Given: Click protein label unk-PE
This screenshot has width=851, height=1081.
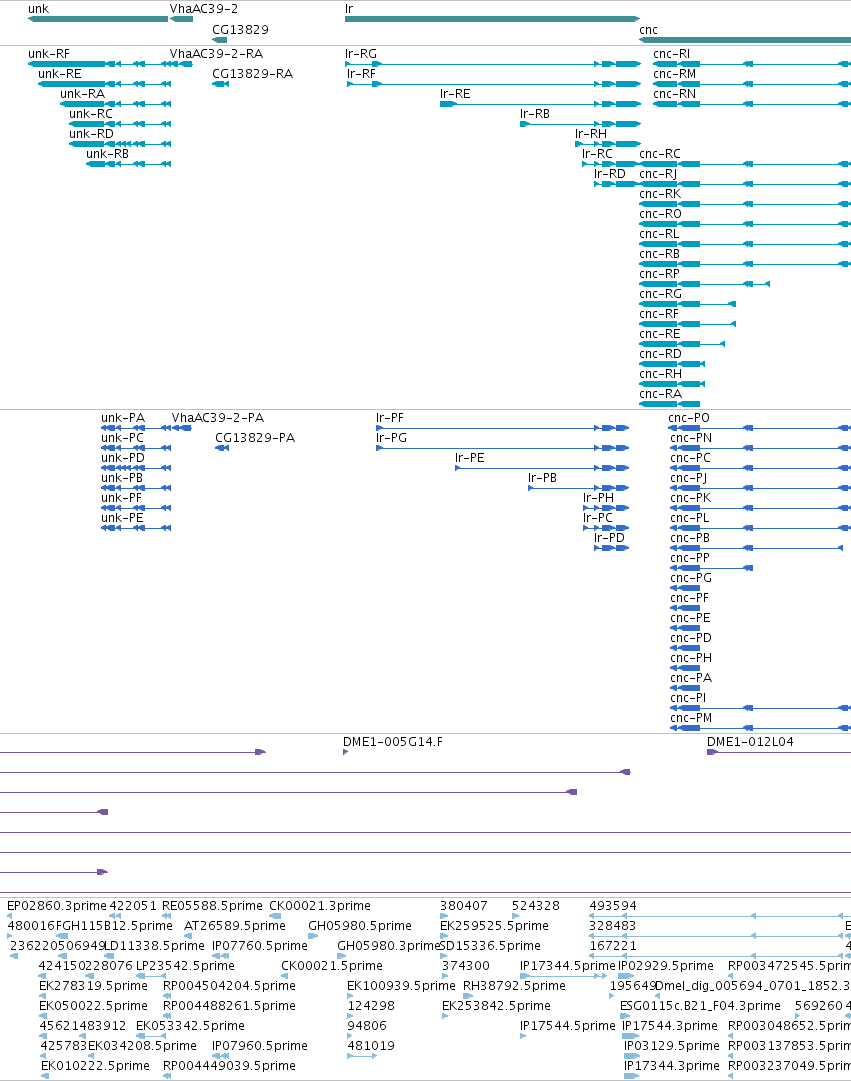Looking at the screenshot, I should pyautogui.click(x=122, y=518).
